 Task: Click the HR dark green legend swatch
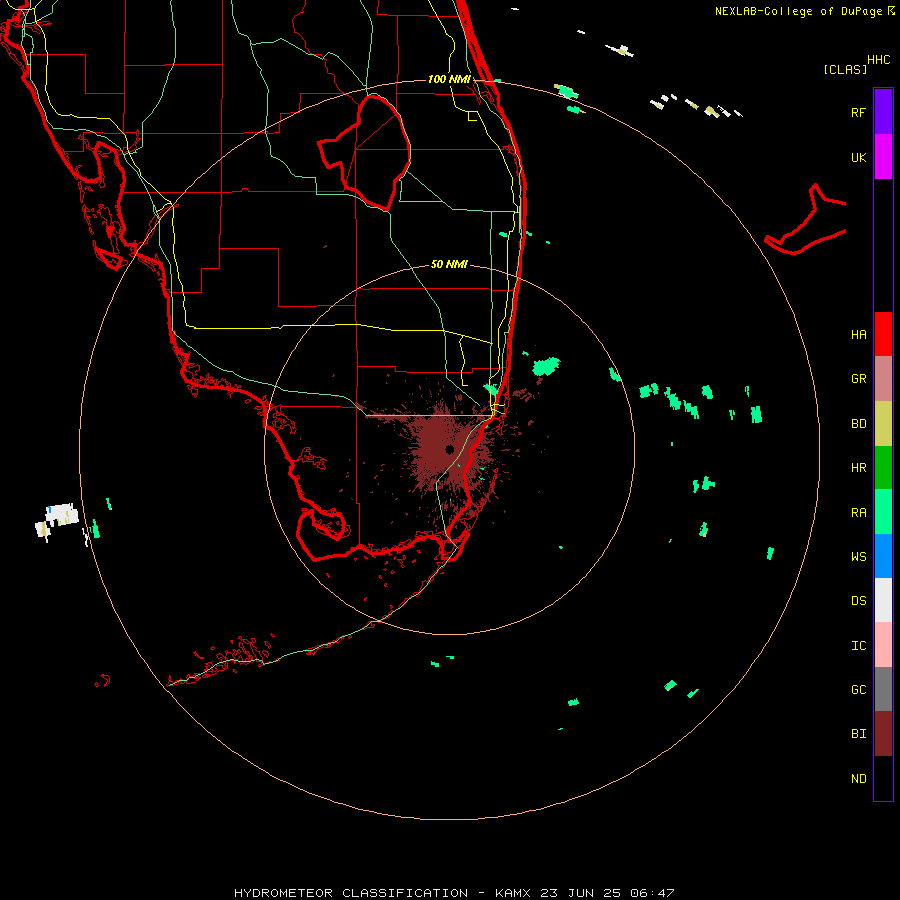click(x=883, y=467)
